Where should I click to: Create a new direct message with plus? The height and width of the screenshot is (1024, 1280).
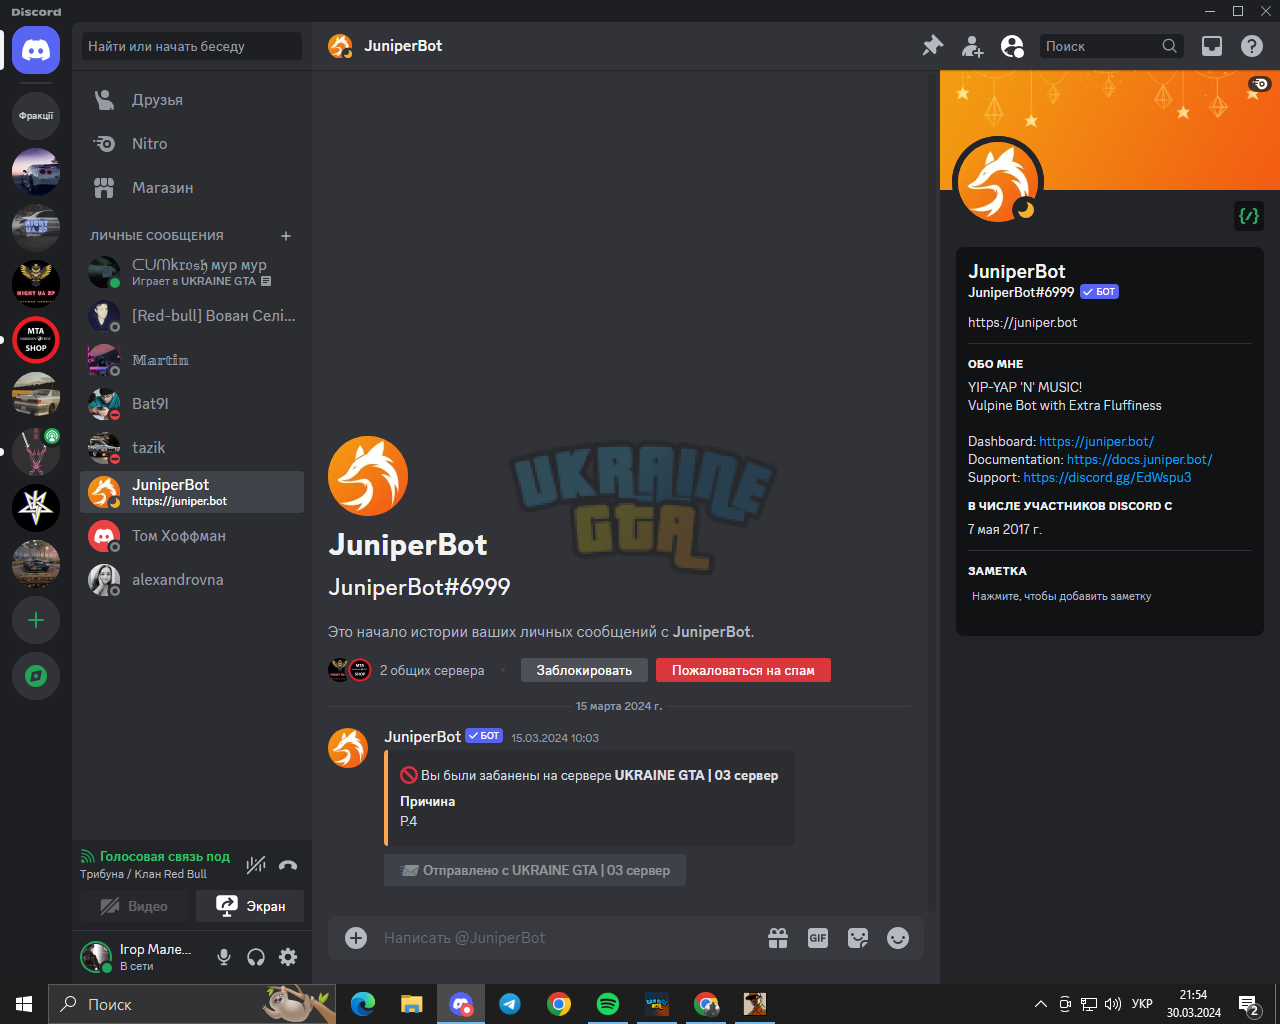[286, 236]
